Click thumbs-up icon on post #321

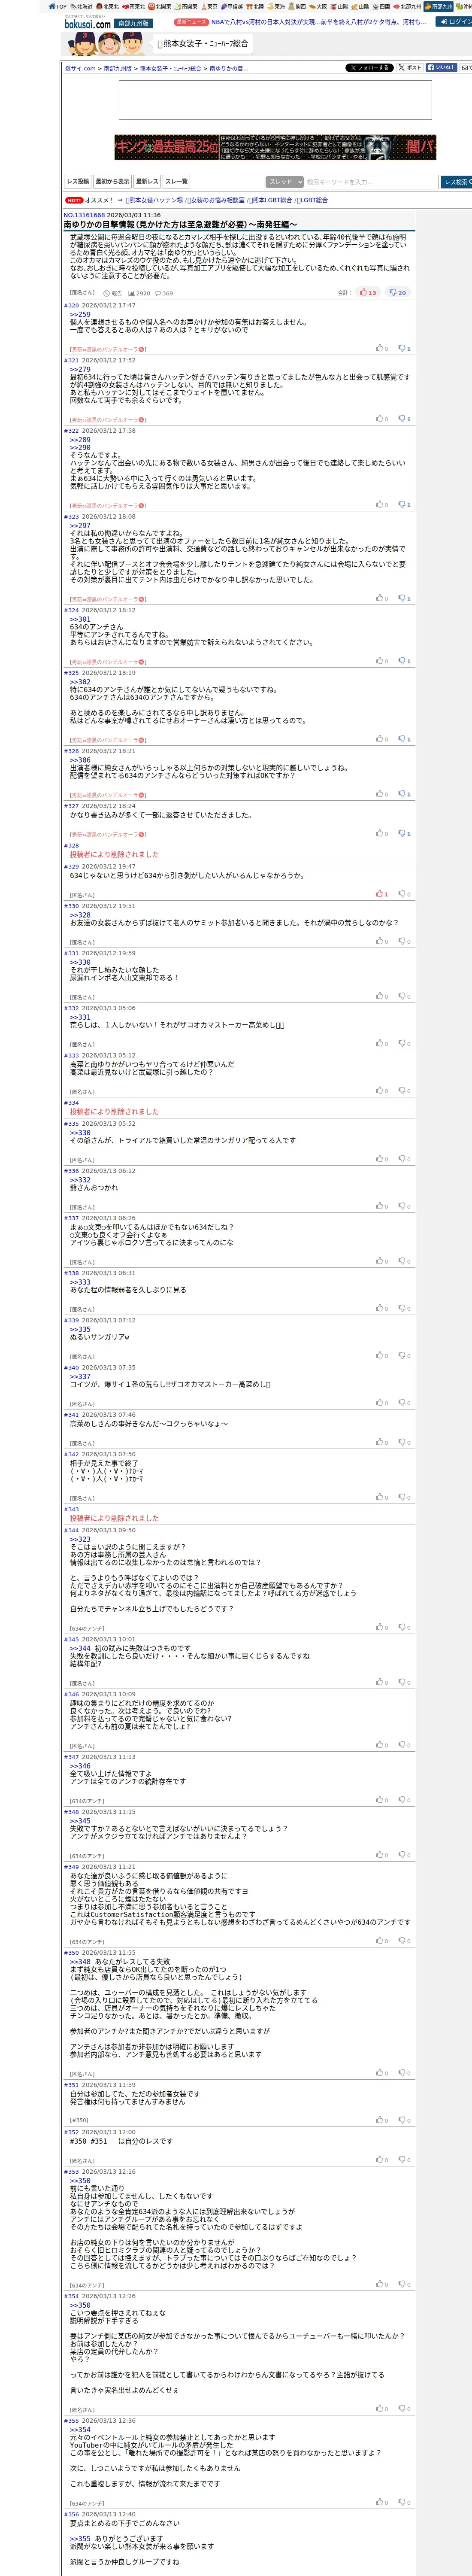pos(380,419)
